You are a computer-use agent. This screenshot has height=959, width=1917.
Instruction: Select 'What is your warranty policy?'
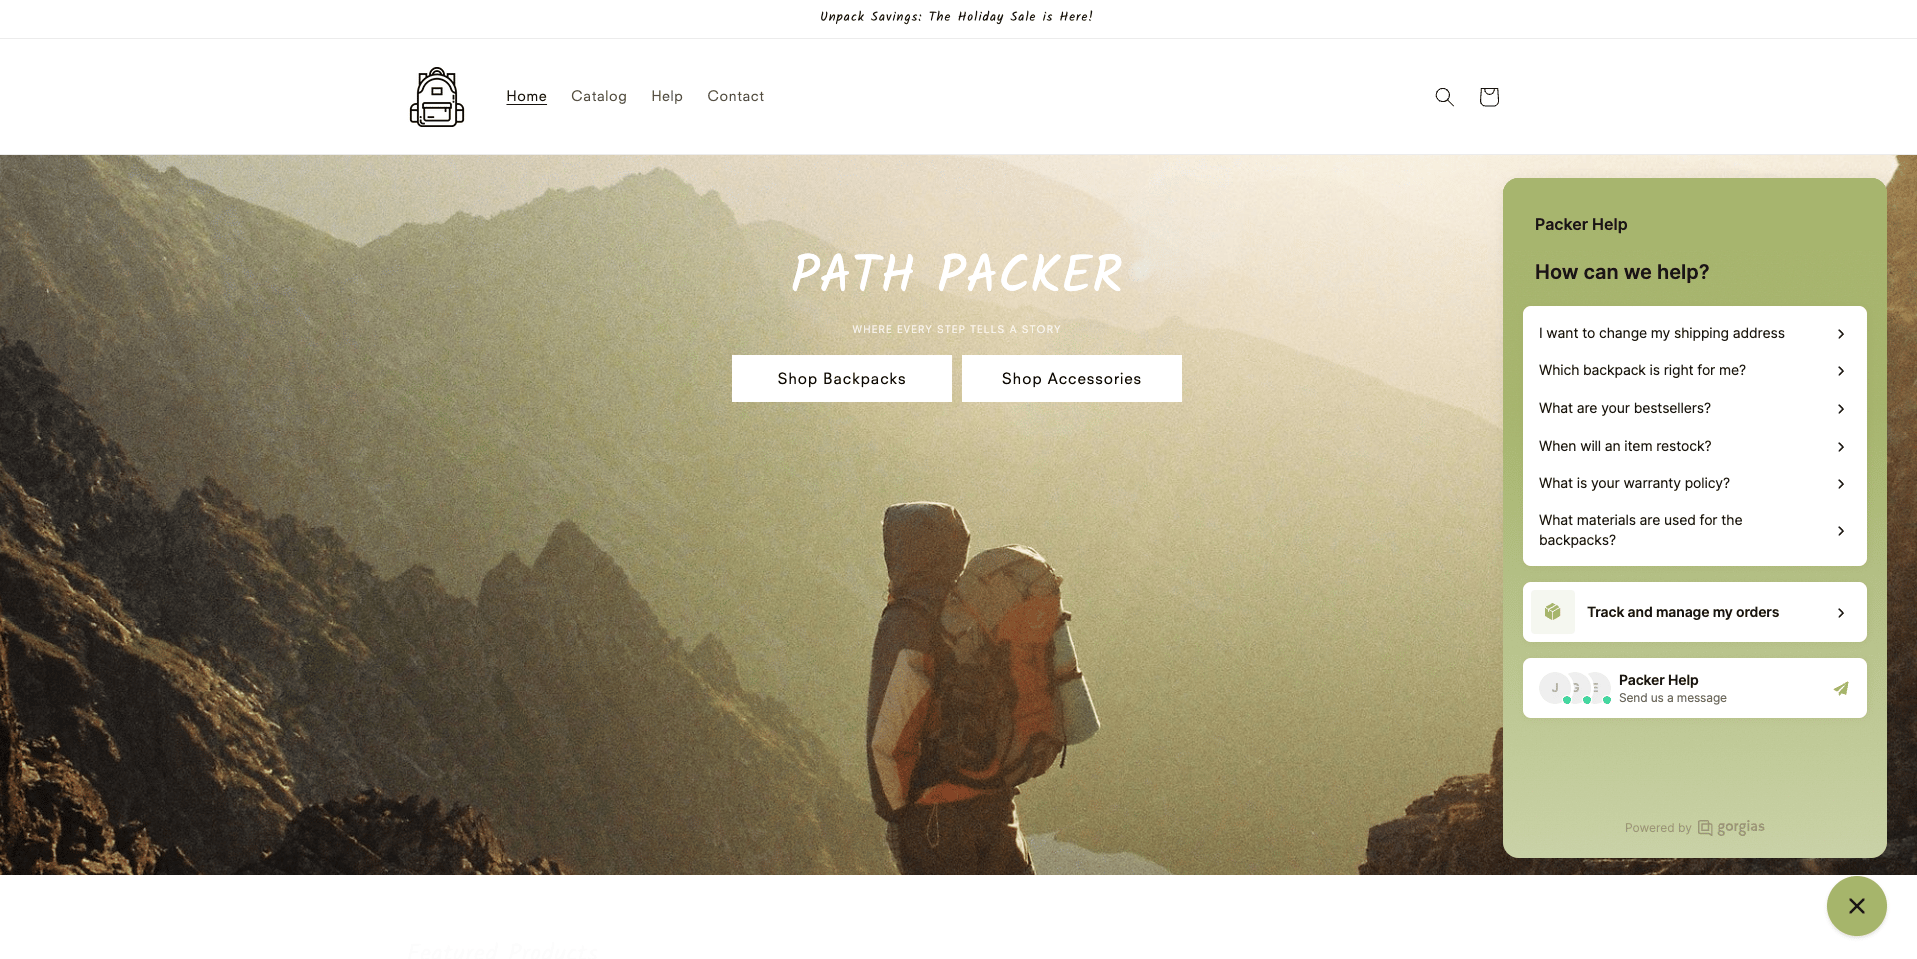click(x=1694, y=483)
